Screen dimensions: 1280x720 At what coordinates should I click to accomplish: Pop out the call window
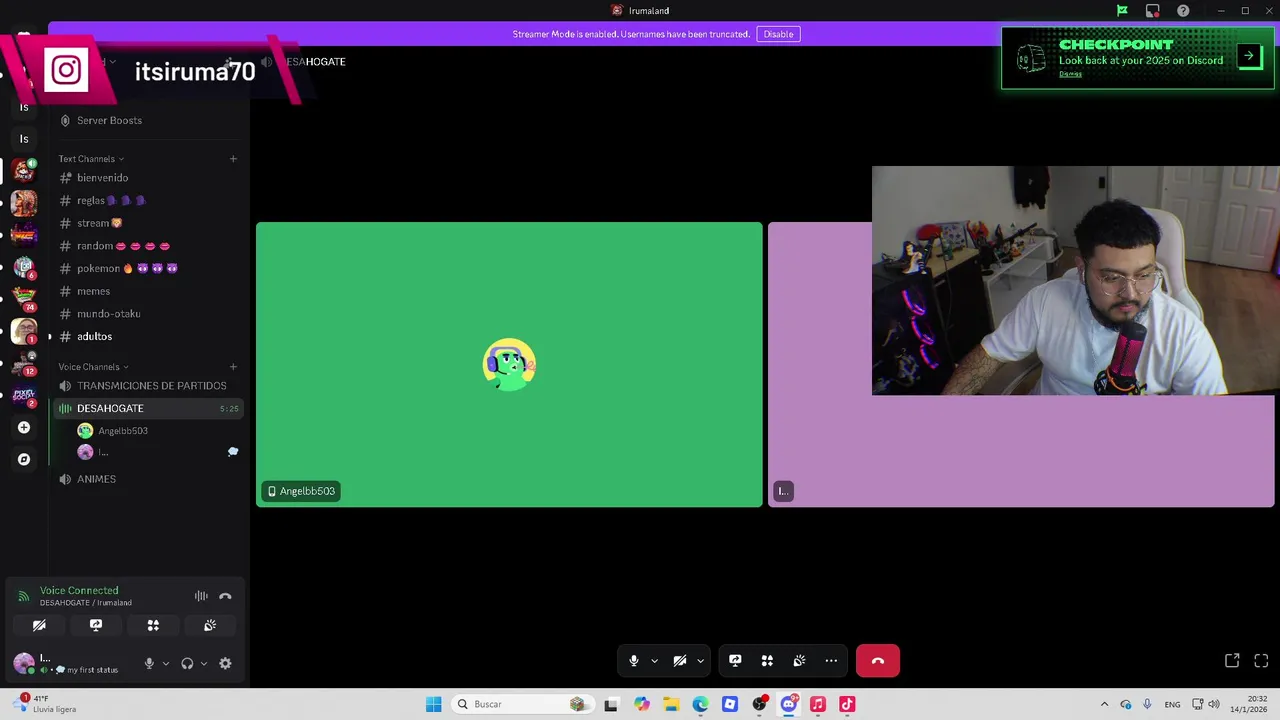click(1232, 661)
